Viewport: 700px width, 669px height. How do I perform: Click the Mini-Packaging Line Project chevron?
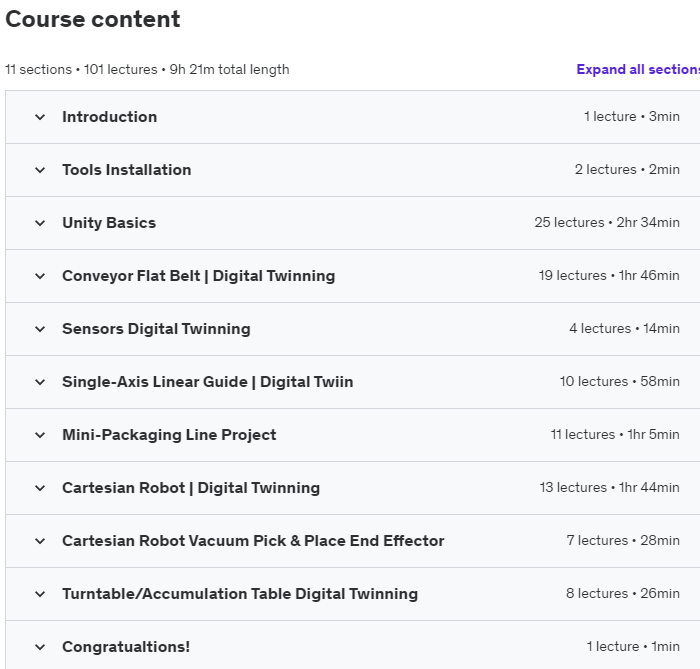pos(40,435)
